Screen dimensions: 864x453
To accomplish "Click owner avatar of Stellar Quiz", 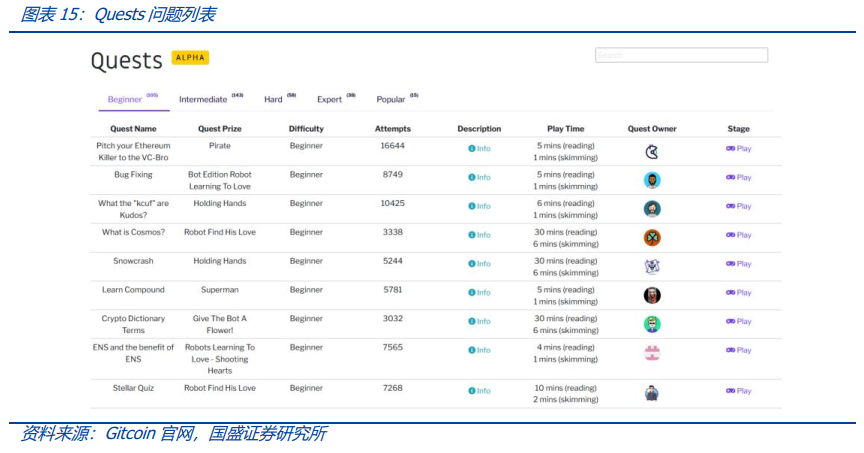I will pos(652,393).
